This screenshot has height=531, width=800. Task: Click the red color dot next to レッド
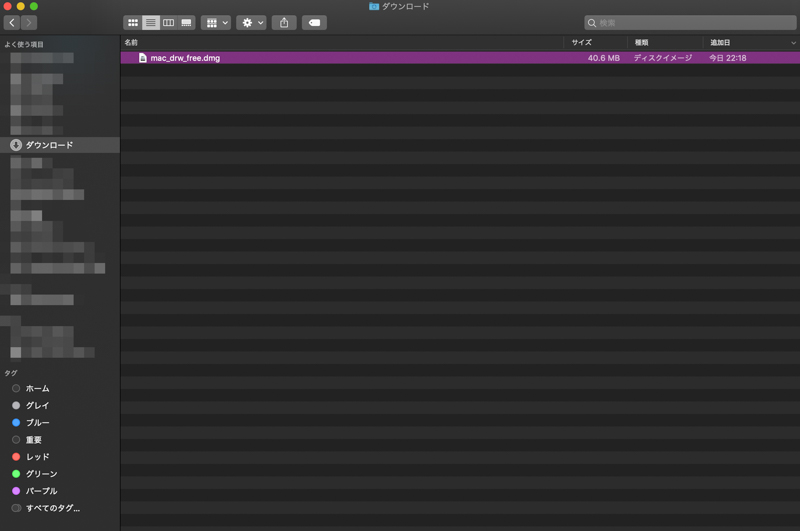click(16, 457)
